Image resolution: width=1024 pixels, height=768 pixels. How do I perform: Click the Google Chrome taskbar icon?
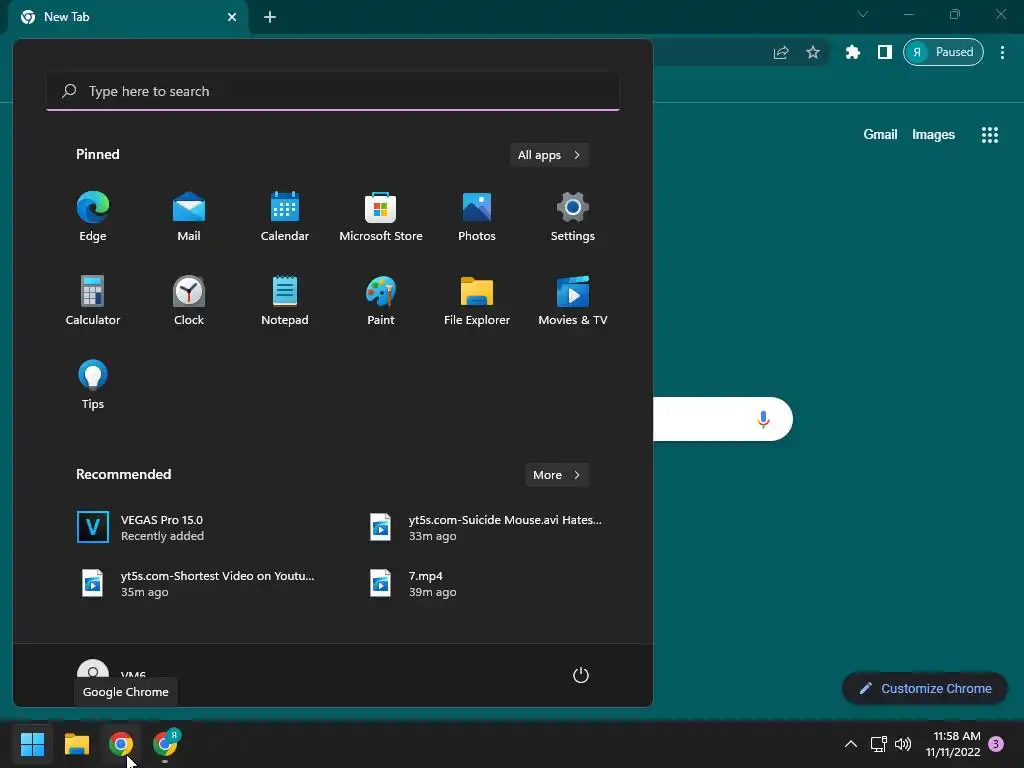coord(121,744)
